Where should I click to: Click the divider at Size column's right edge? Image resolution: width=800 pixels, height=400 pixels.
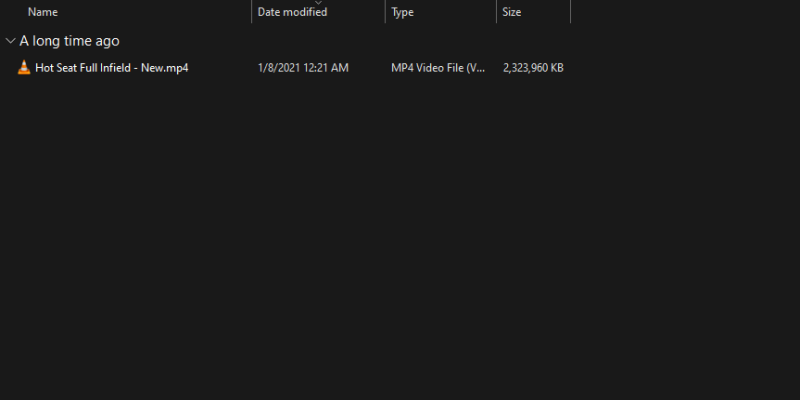click(x=570, y=12)
